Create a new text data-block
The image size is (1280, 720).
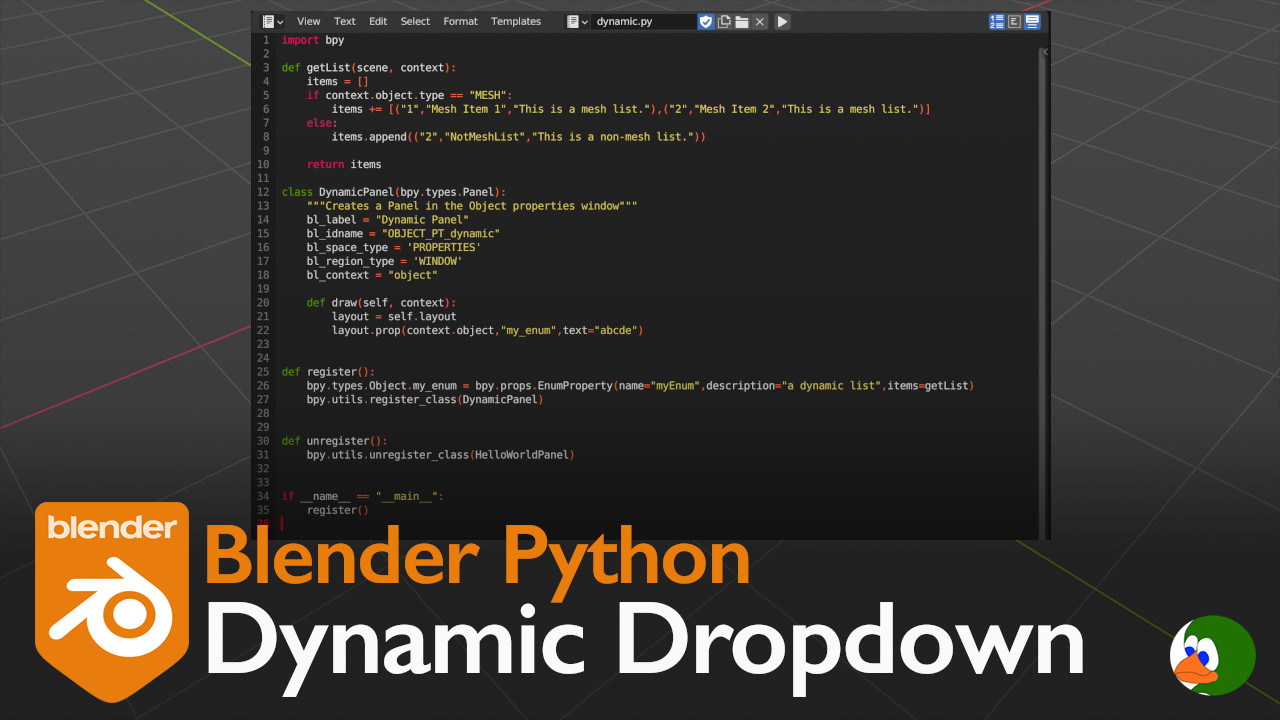click(724, 21)
